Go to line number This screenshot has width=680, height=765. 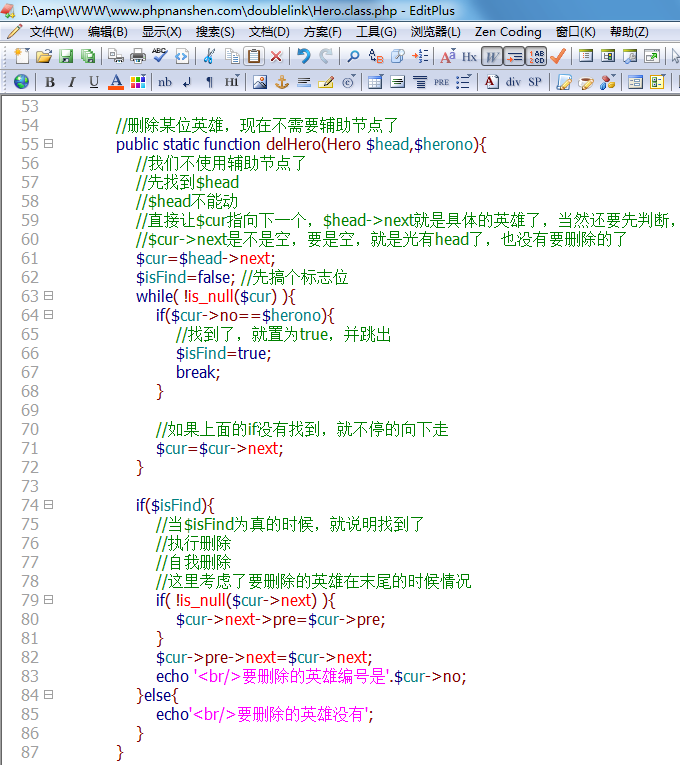(420, 57)
